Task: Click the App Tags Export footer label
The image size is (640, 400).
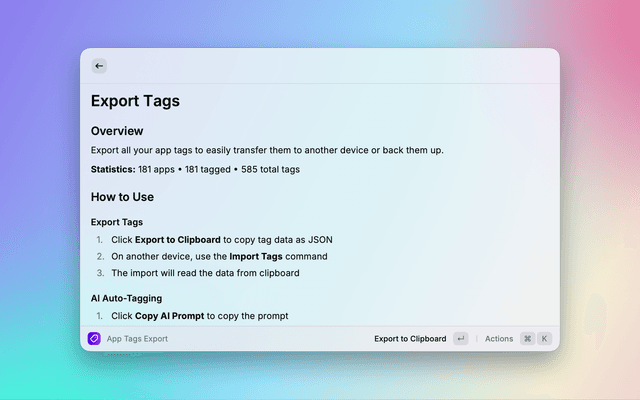Action: tap(137, 339)
